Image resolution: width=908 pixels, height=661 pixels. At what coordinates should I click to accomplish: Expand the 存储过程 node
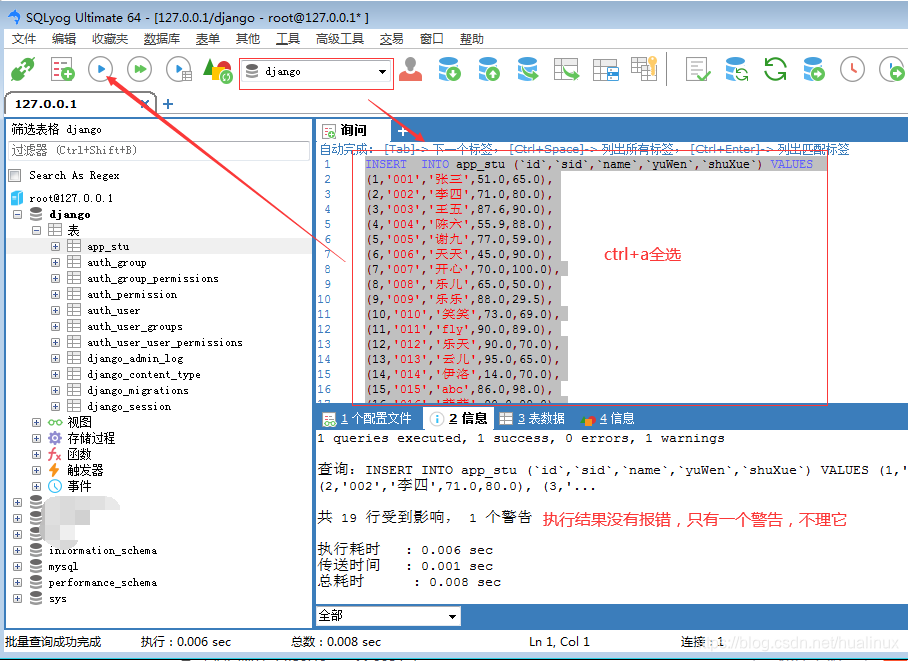coord(36,438)
